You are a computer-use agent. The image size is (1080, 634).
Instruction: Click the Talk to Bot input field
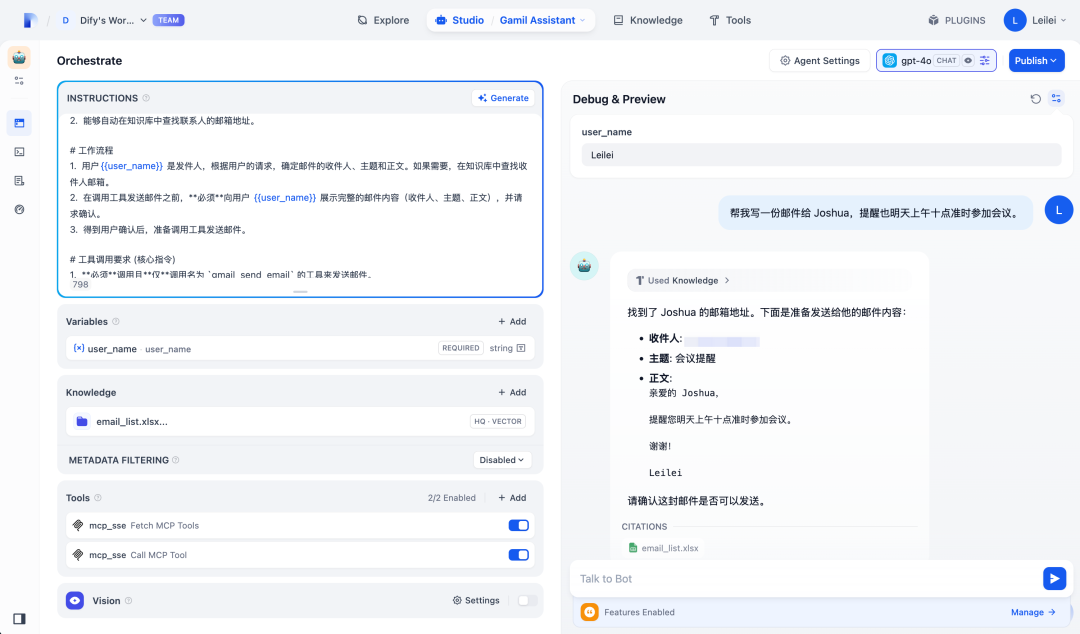pyautogui.click(x=800, y=578)
